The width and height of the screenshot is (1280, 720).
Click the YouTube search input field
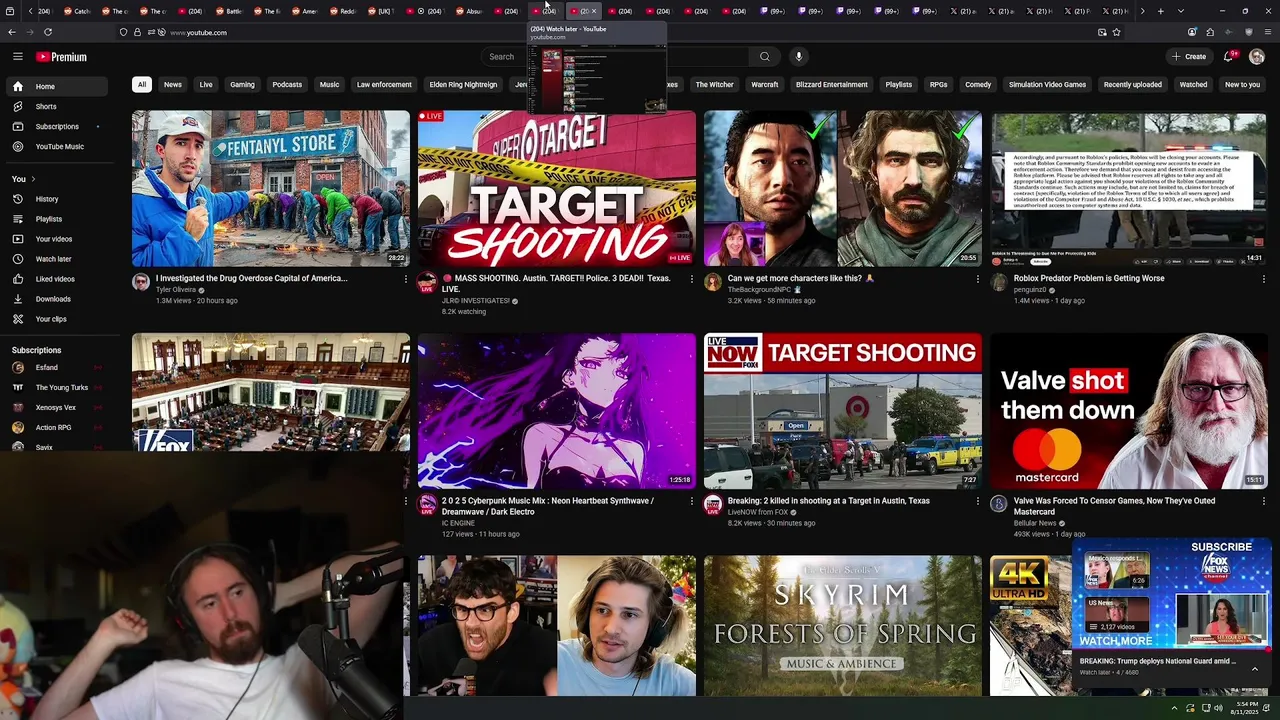pyautogui.click(x=616, y=57)
